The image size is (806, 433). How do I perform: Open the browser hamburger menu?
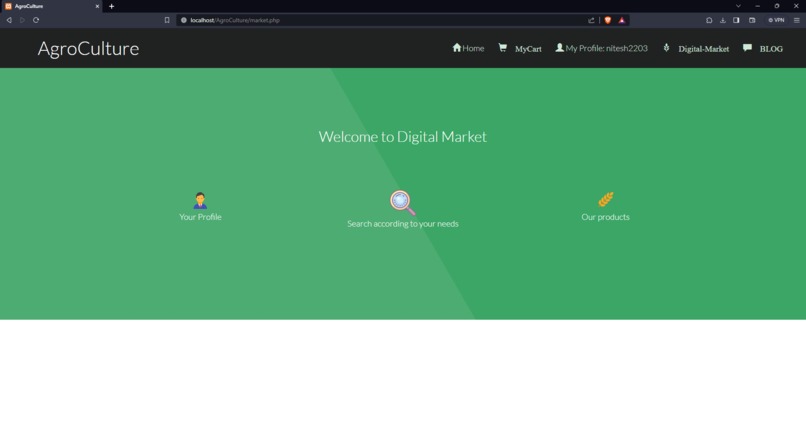[x=797, y=20]
